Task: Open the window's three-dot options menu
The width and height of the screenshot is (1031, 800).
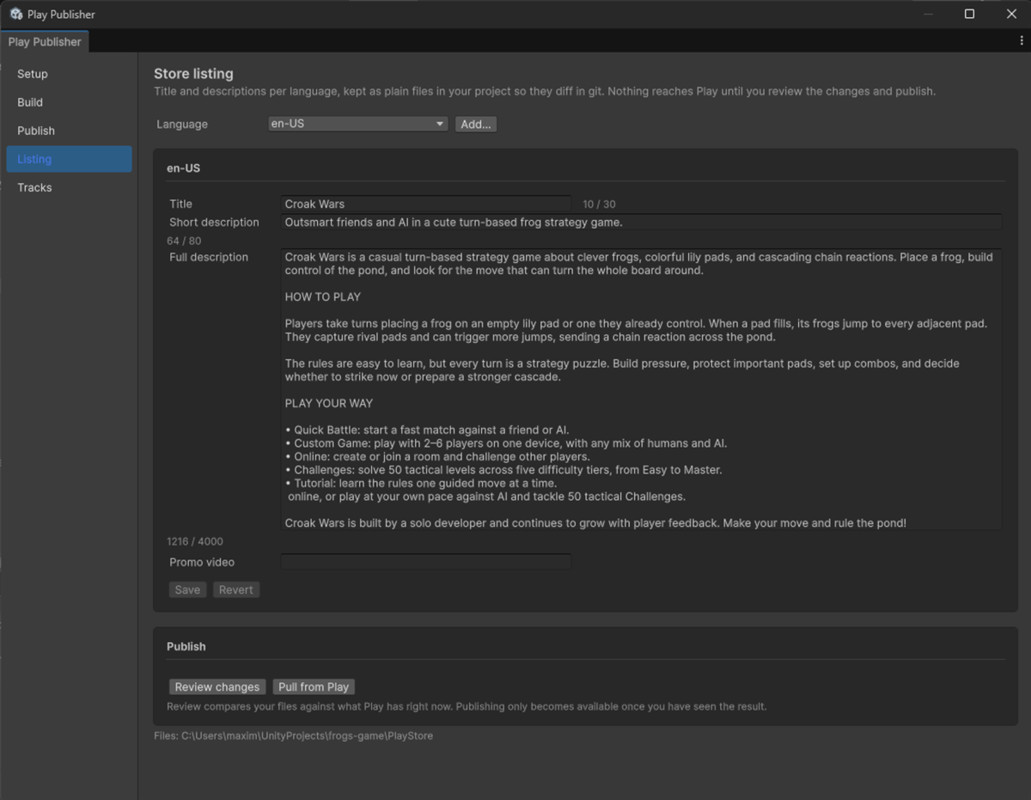Action: [x=1021, y=41]
